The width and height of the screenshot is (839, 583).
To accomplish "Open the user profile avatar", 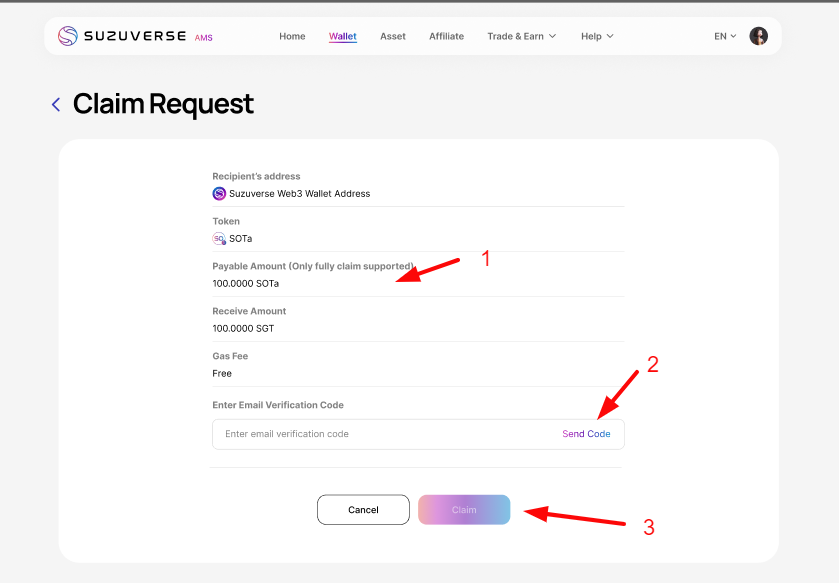I will click(758, 36).
